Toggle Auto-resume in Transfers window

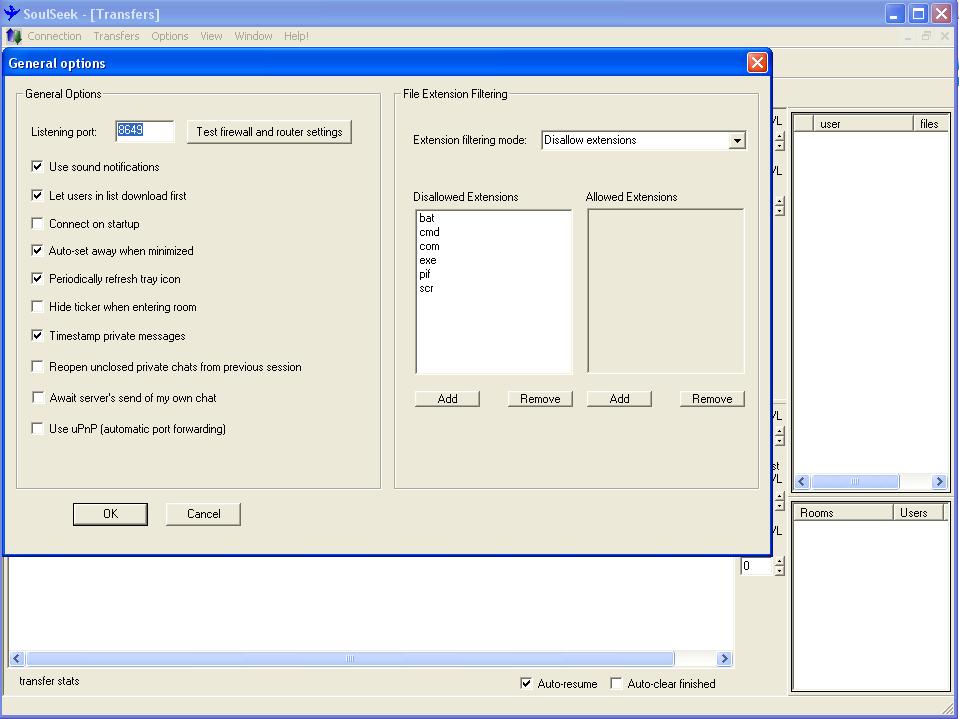[x=526, y=684]
